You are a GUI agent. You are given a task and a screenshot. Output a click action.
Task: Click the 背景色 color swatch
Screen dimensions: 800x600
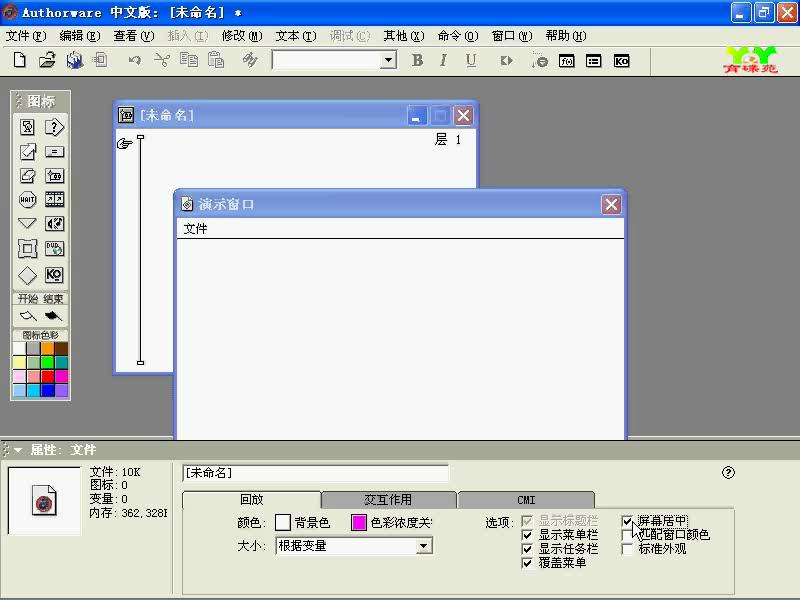pos(283,522)
